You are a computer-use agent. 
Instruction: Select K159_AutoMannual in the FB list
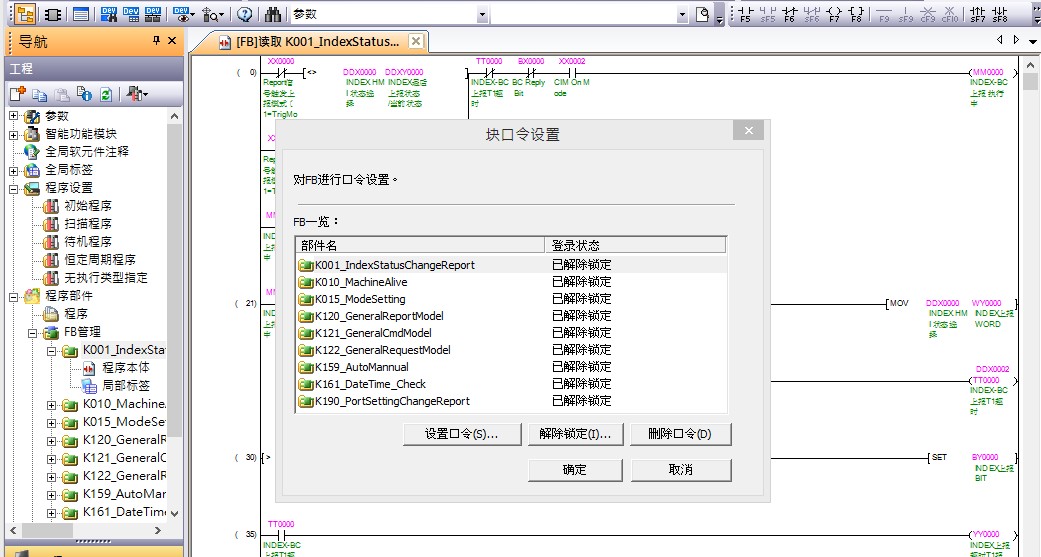pyautogui.click(x=361, y=367)
